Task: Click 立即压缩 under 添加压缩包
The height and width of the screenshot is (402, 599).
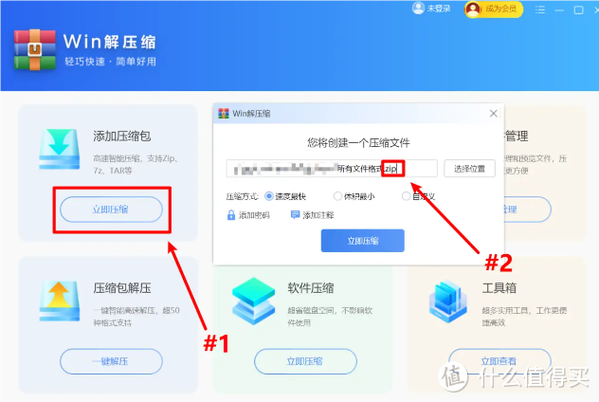Action: coord(111,209)
